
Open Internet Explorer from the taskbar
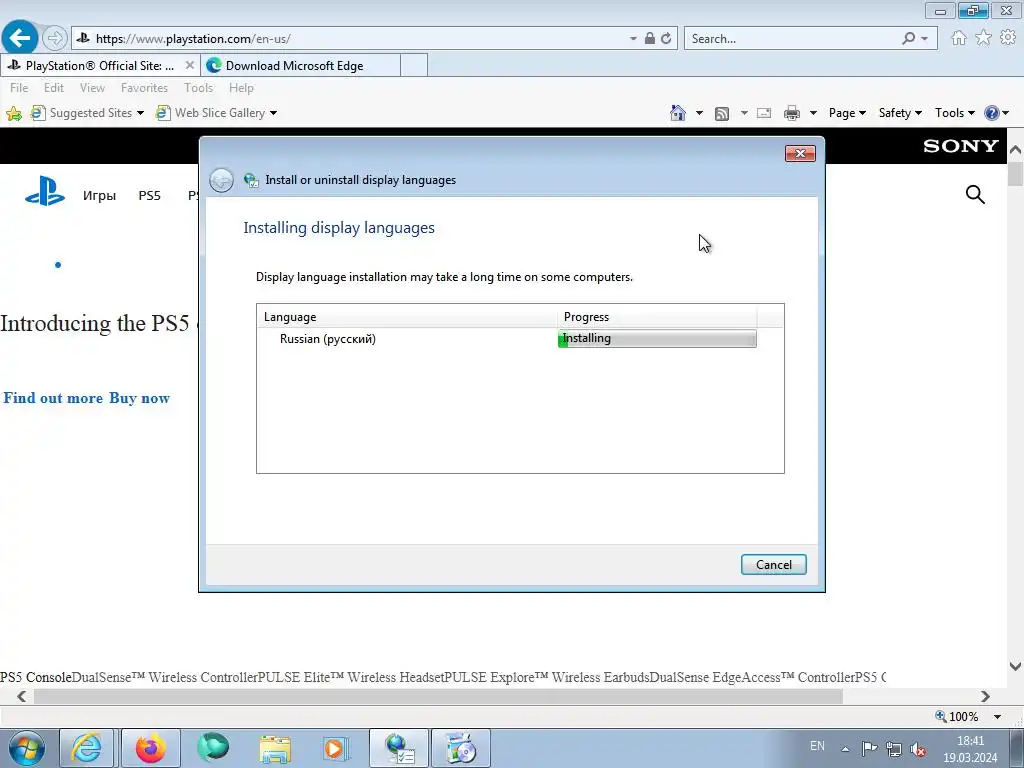pos(87,748)
